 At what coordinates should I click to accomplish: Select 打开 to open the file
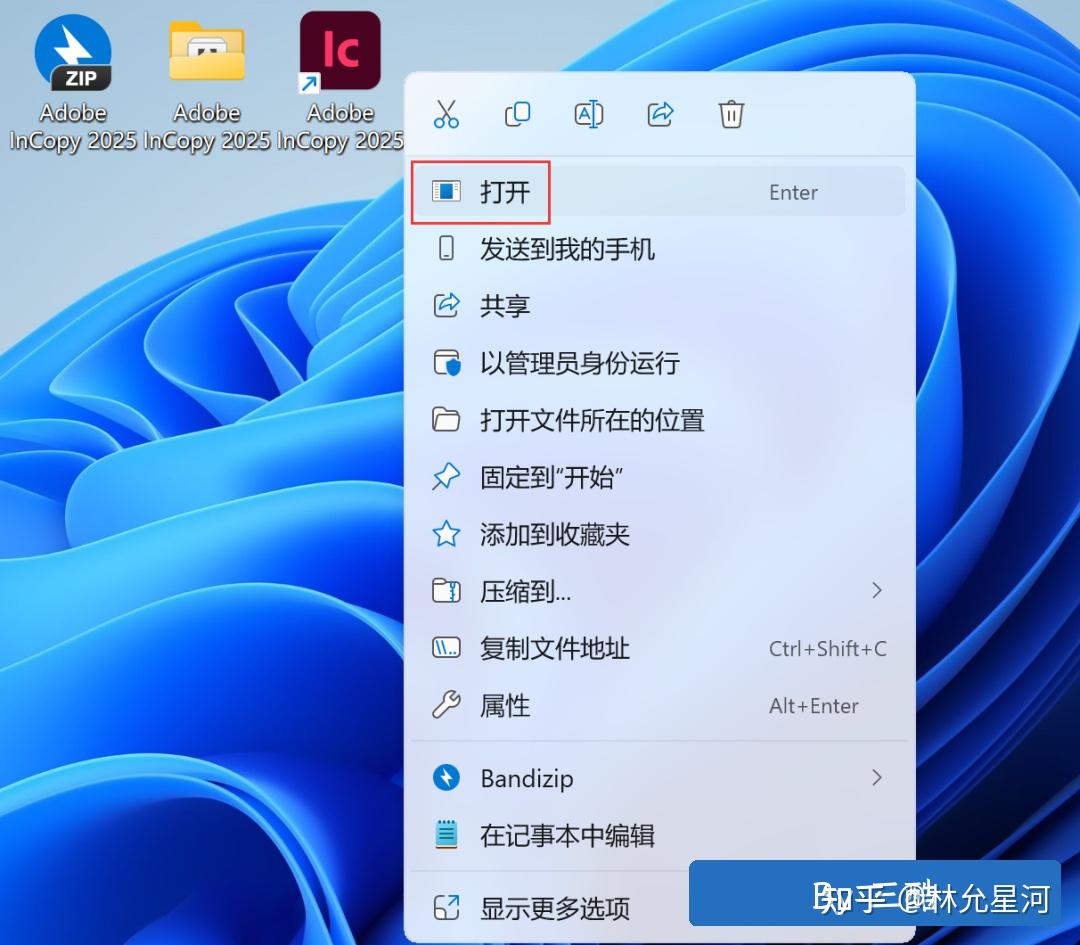point(505,192)
